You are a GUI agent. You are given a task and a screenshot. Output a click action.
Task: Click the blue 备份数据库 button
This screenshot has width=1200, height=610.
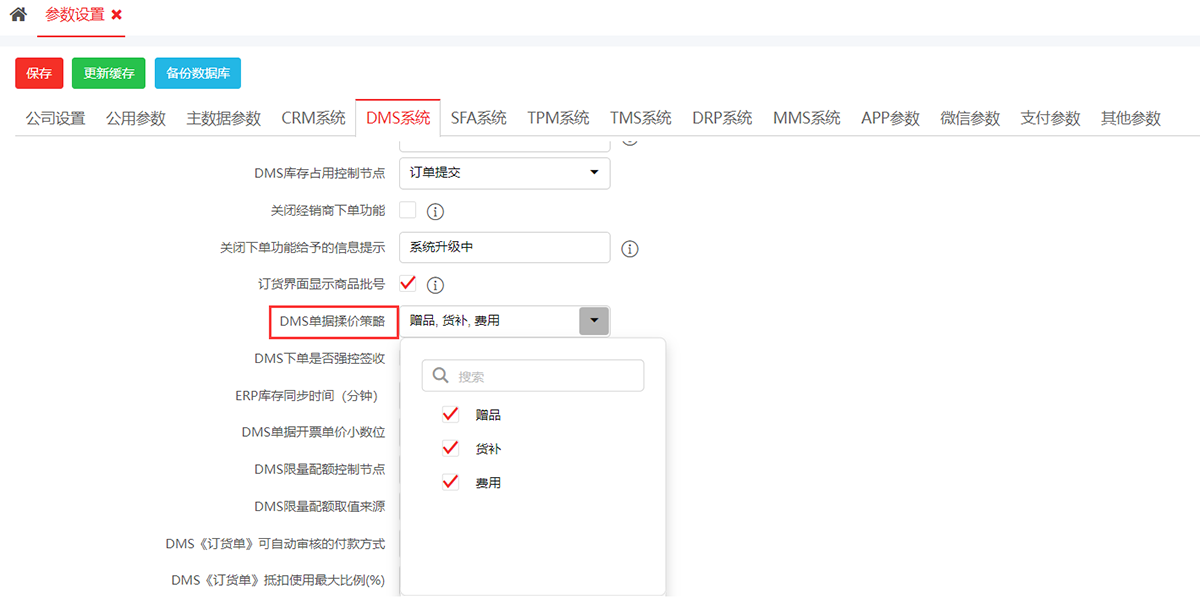click(197, 73)
